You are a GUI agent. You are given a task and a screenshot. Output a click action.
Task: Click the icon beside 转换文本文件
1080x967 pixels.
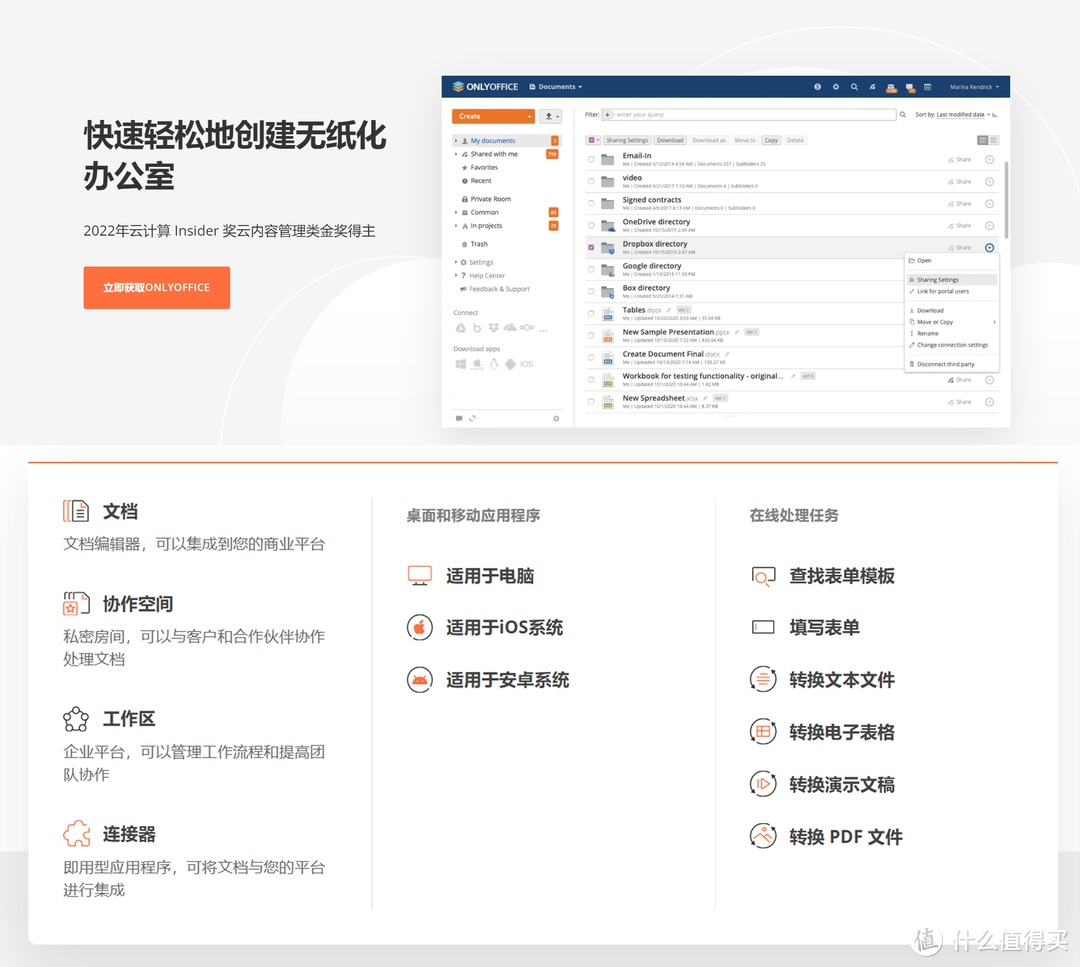click(x=763, y=680)
